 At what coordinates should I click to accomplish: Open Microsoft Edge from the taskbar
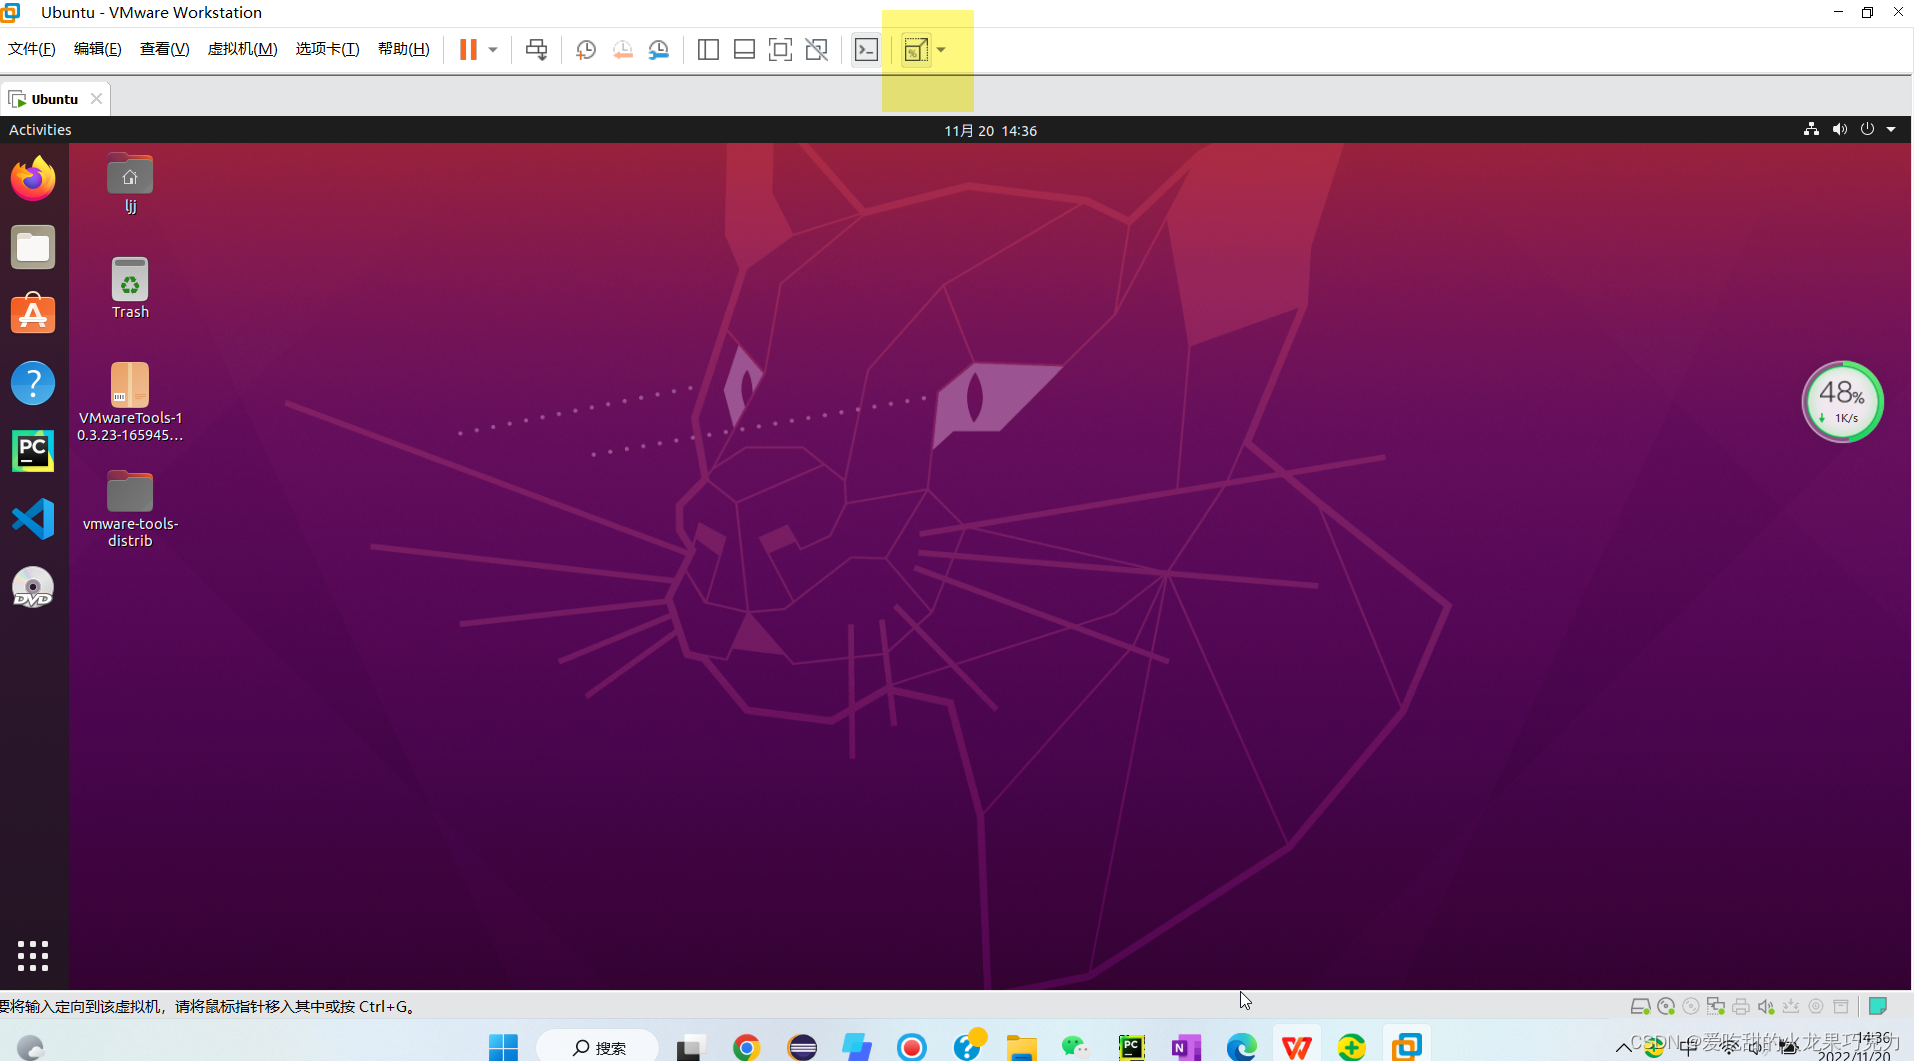[x=1241, y=1047]
